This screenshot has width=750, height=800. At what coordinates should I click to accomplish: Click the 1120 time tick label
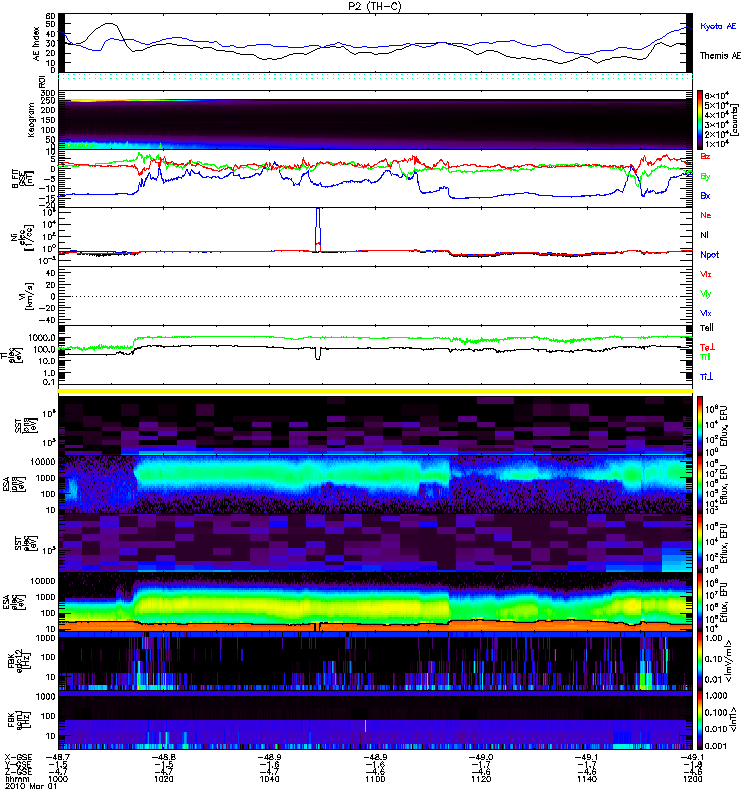(481, 779)
